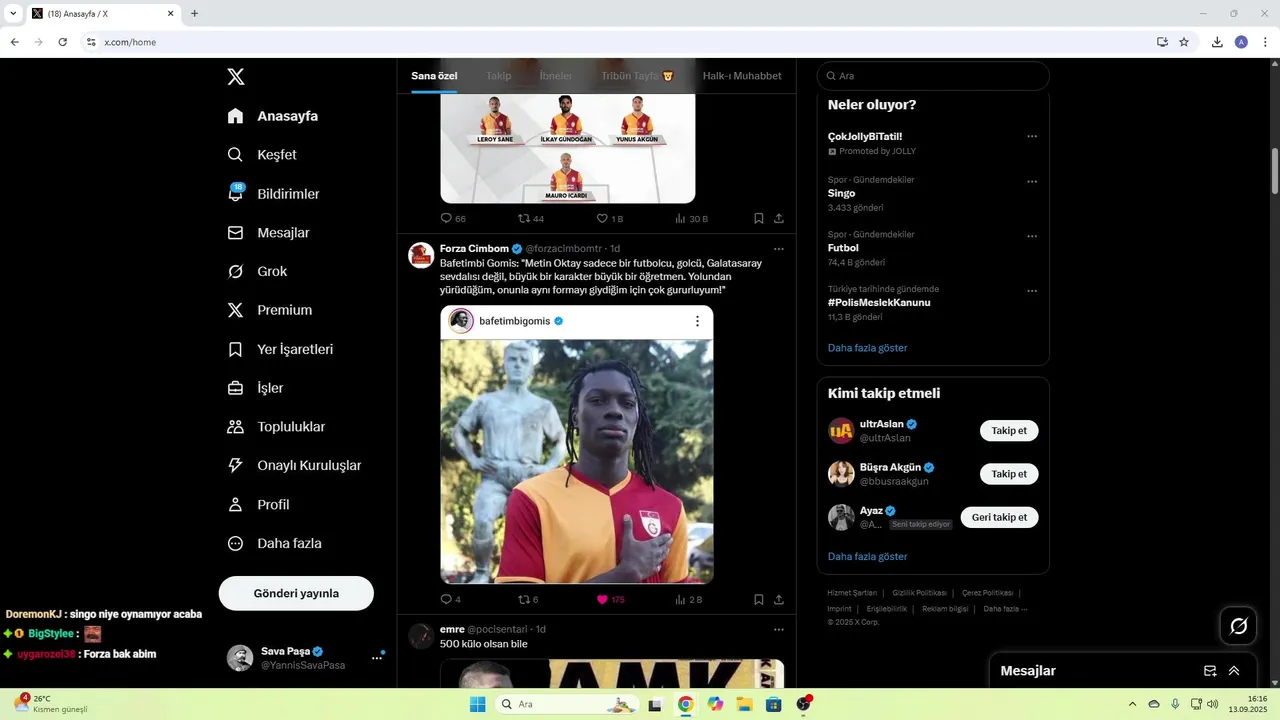Bookmark this page with star icon
Viewport: 1280px width, 720px height.
coord(1184,42)
